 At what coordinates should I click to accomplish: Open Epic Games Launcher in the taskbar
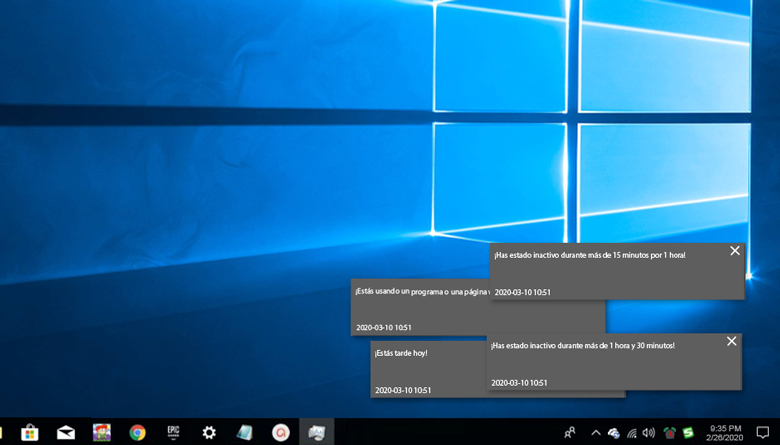click(x=173, y=432)
